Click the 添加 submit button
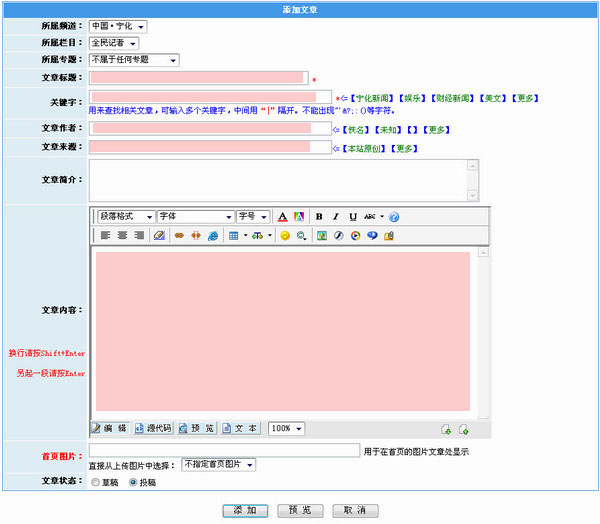600x524 pixels. tap(245, 510)
